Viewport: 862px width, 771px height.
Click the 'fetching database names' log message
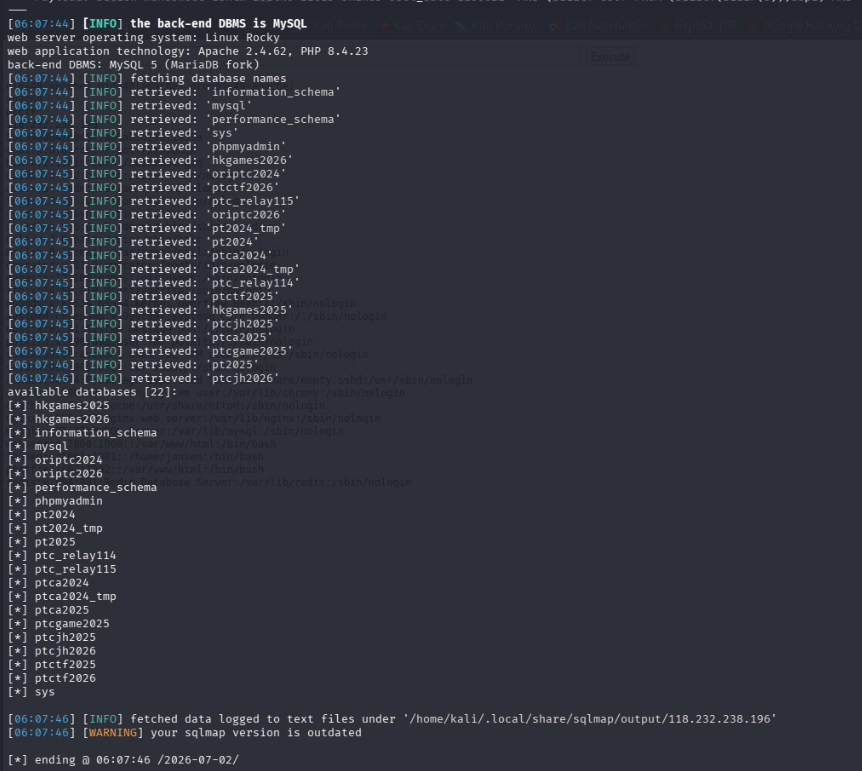(x=208, y=79)
